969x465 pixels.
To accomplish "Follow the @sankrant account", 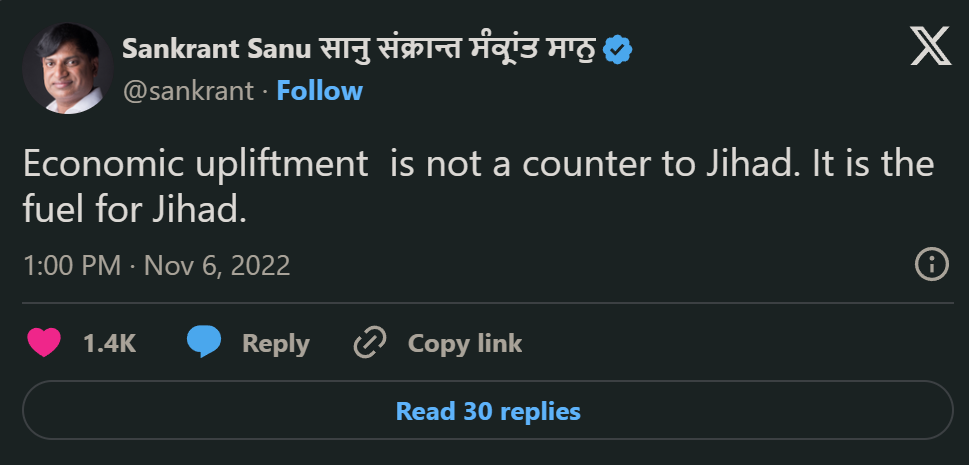I will [319, 91].
